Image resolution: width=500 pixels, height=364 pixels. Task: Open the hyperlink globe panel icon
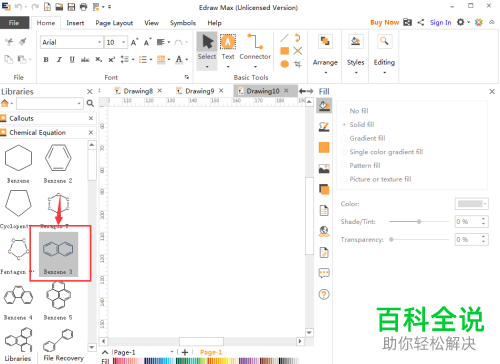click(x=324, y=231)
